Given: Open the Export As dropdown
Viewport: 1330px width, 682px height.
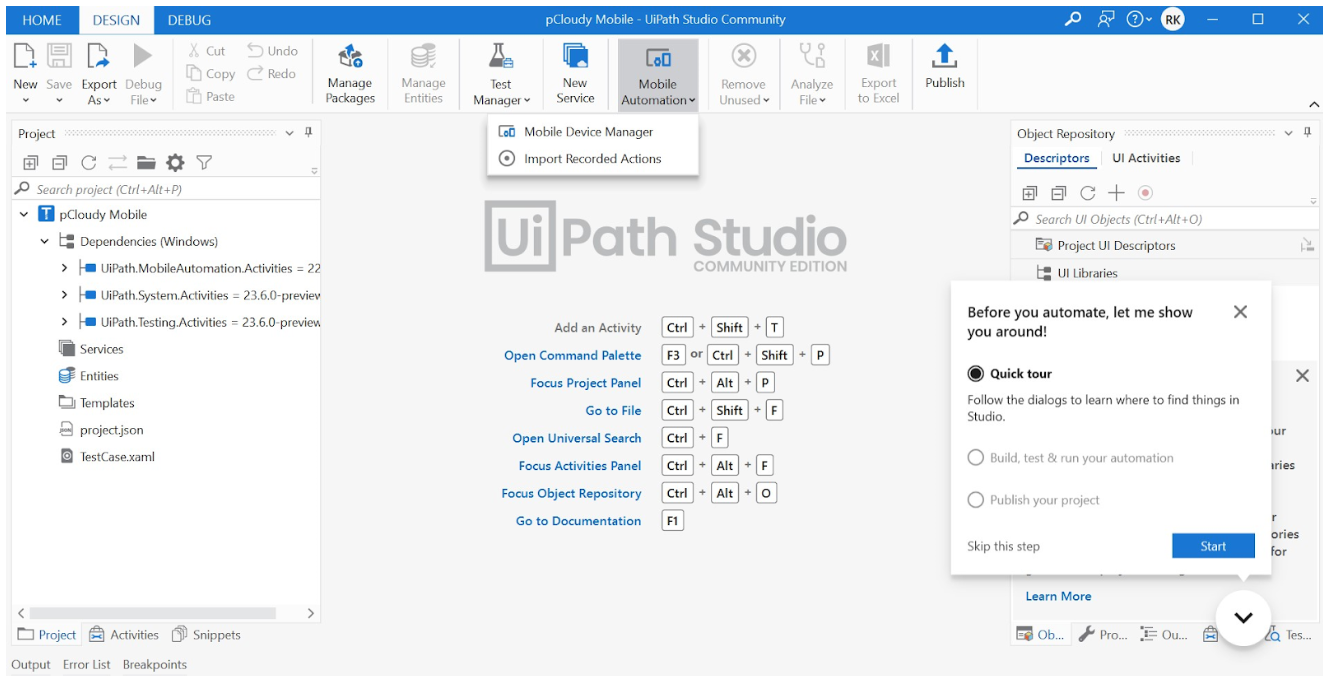Looking at the screenshot, I should pyautogui.click(x=98, y=100).
